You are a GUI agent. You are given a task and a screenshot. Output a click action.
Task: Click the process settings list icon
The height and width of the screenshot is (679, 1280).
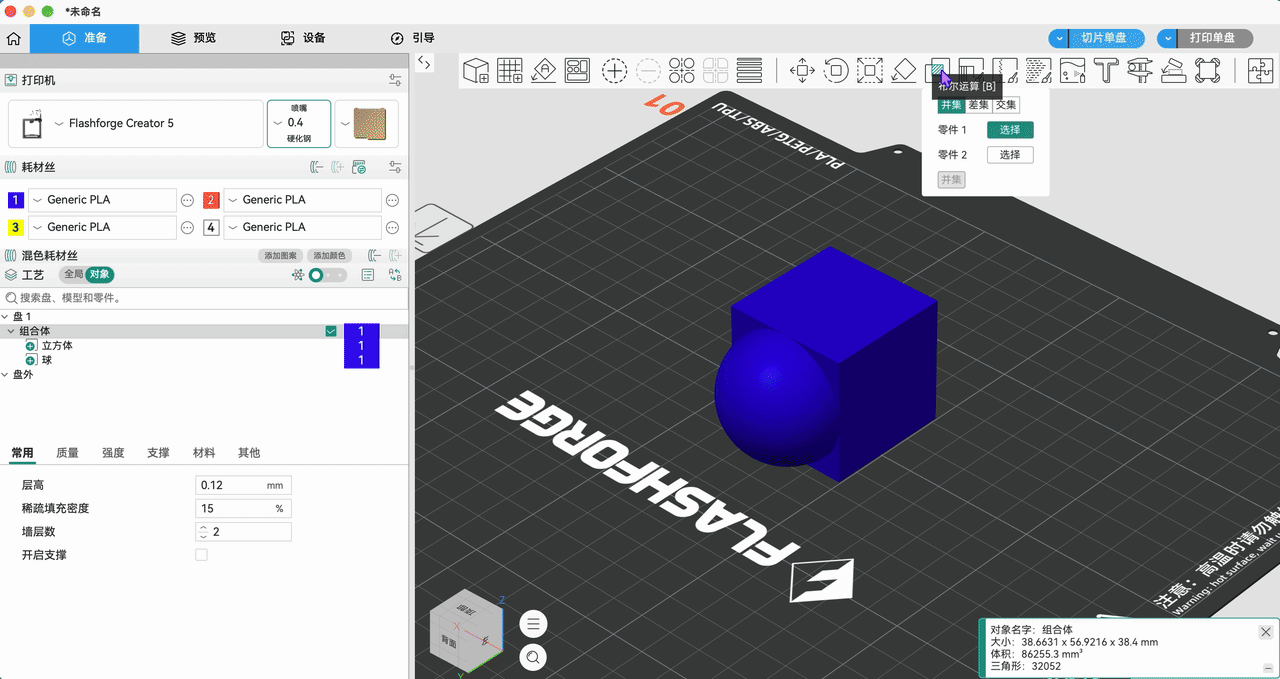coord(367,275)
